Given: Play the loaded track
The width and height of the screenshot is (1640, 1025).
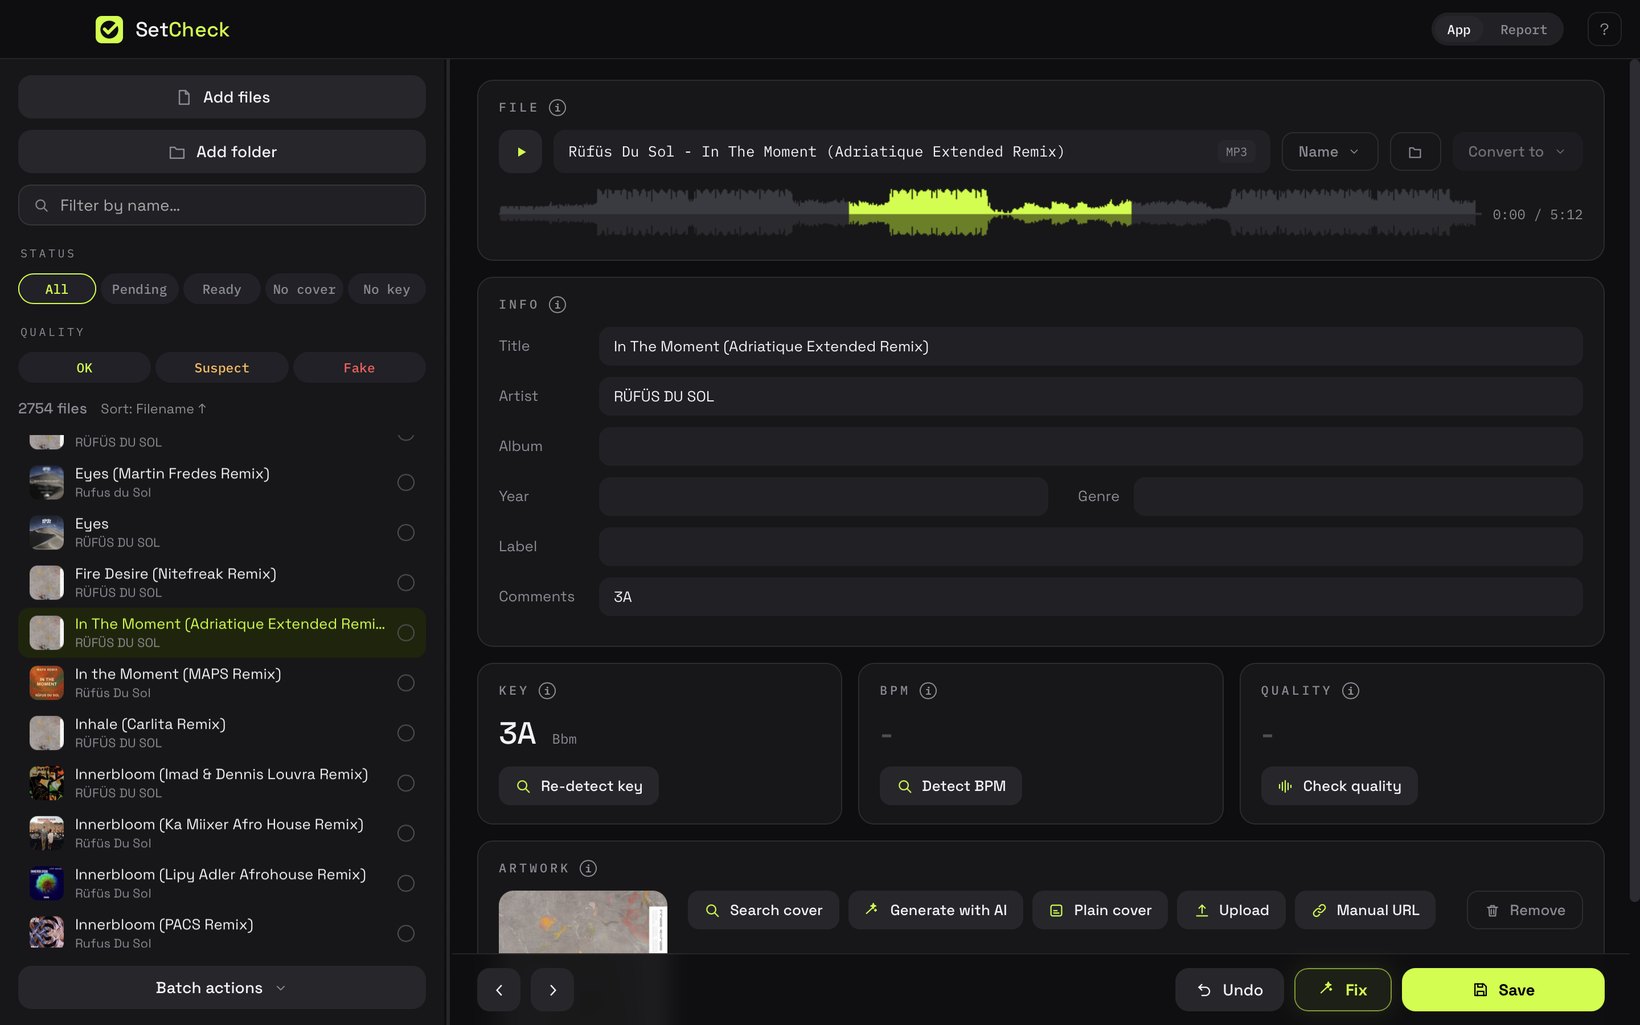Looking at the screenshot, I should [520, 152].
